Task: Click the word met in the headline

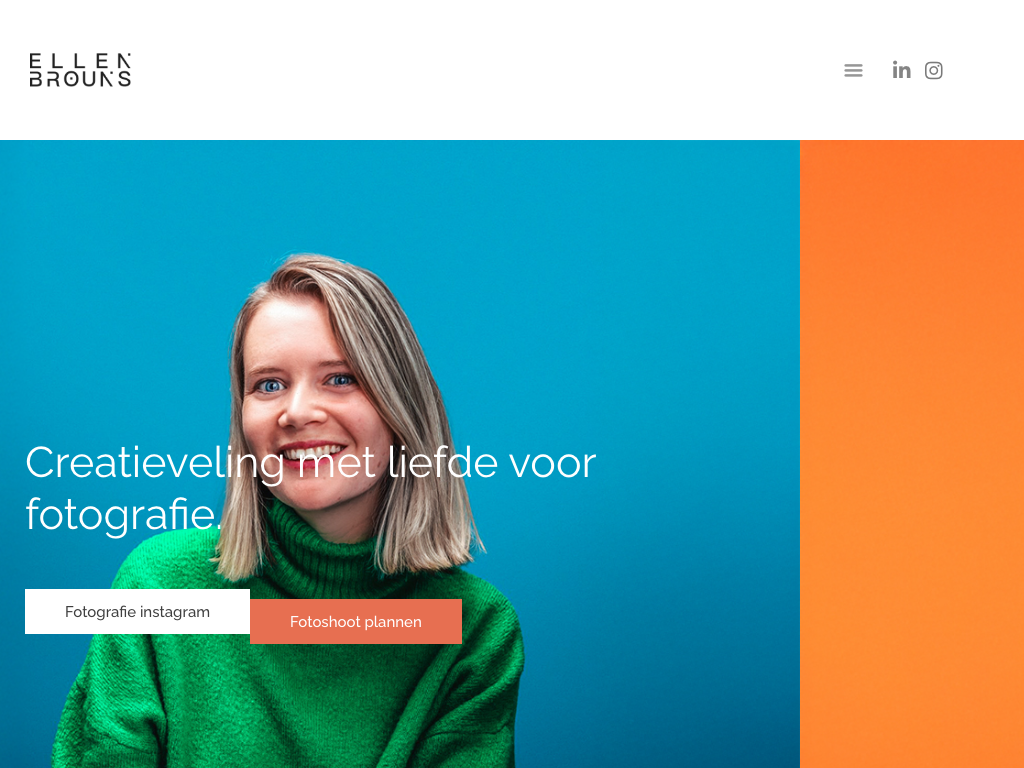Action: (336, 464)
